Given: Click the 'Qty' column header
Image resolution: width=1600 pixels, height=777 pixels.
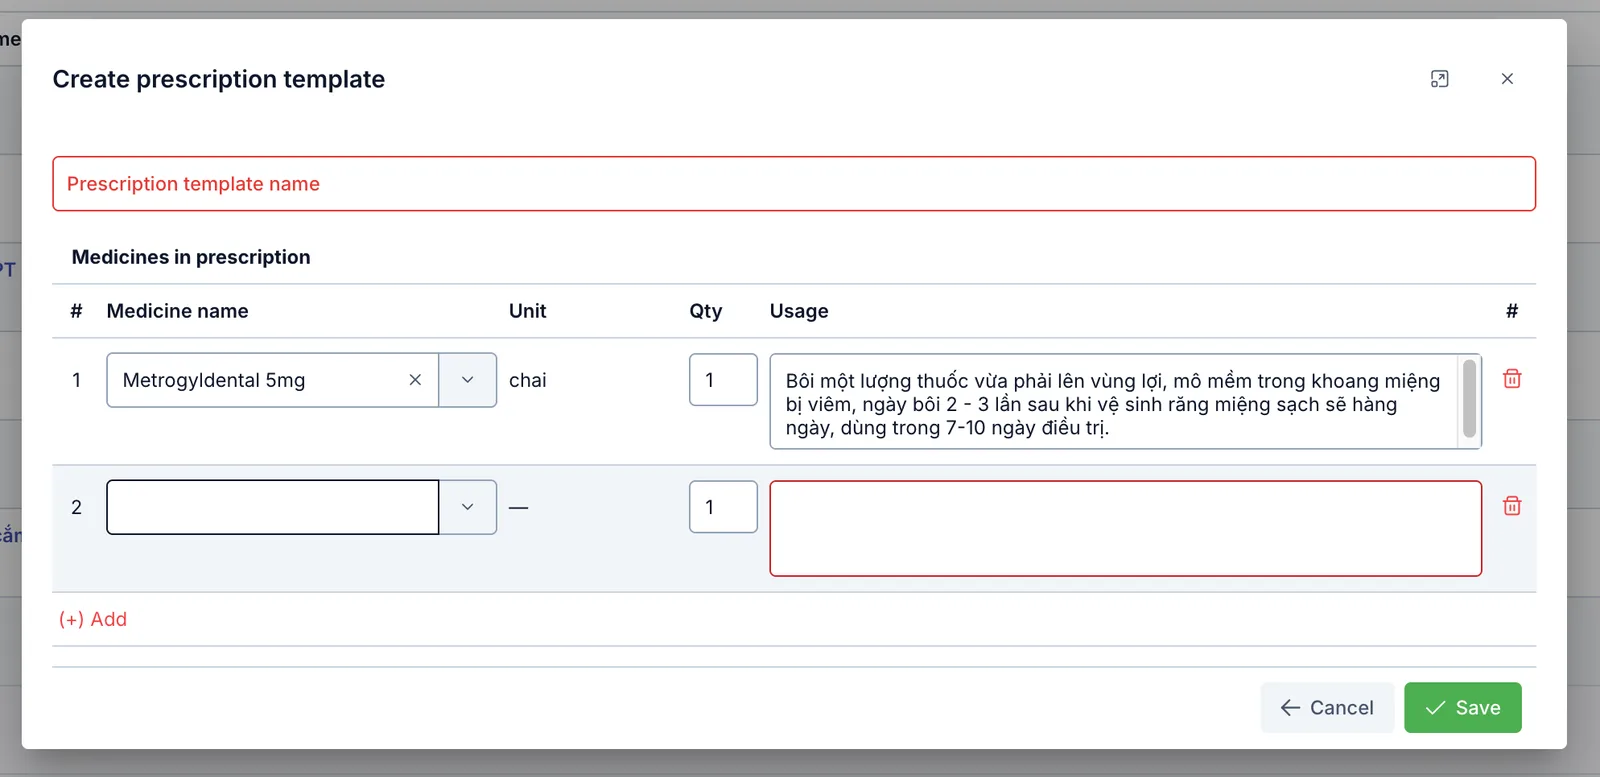Looking at the screenshot, I should [x=706, y=311].
